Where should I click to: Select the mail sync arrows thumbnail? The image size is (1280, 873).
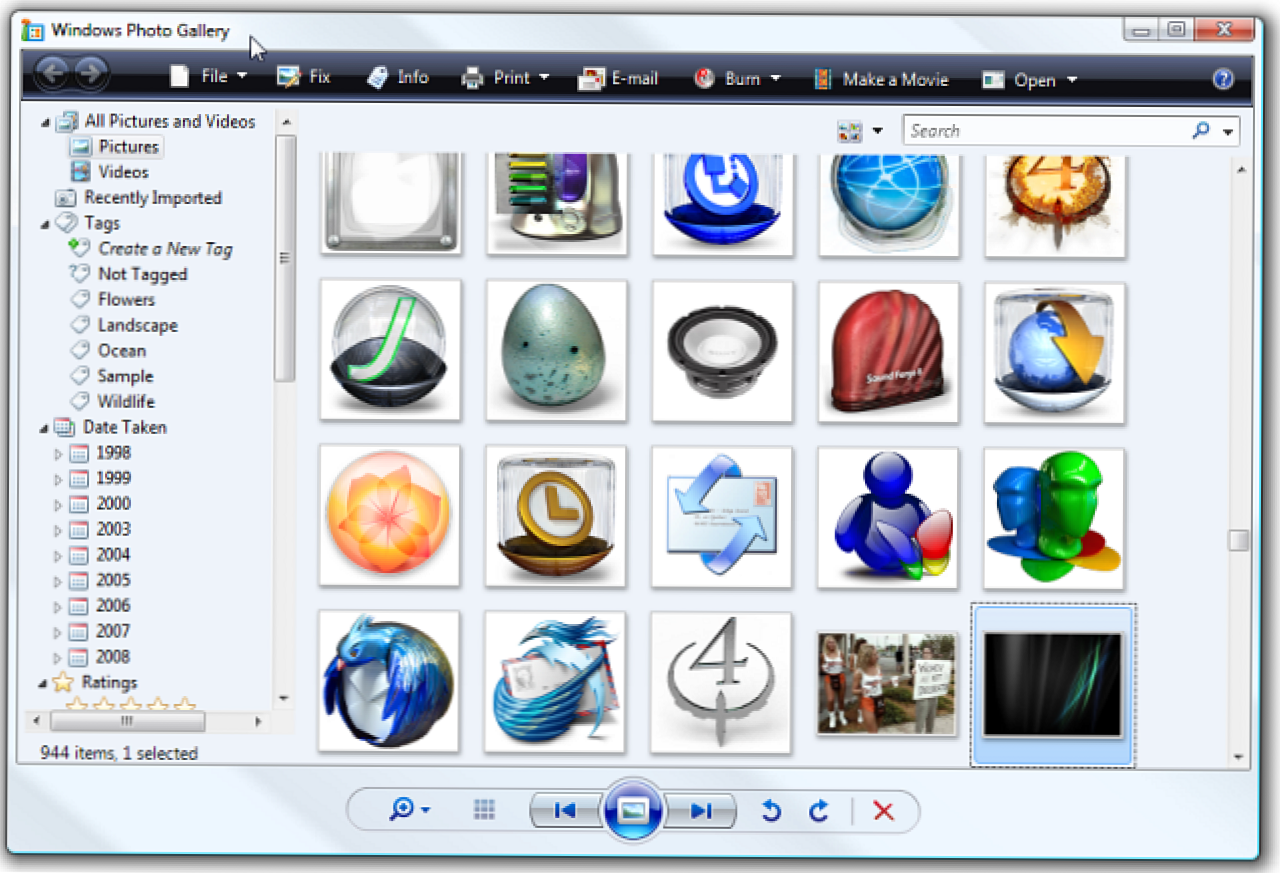click(x=722, y=517)
